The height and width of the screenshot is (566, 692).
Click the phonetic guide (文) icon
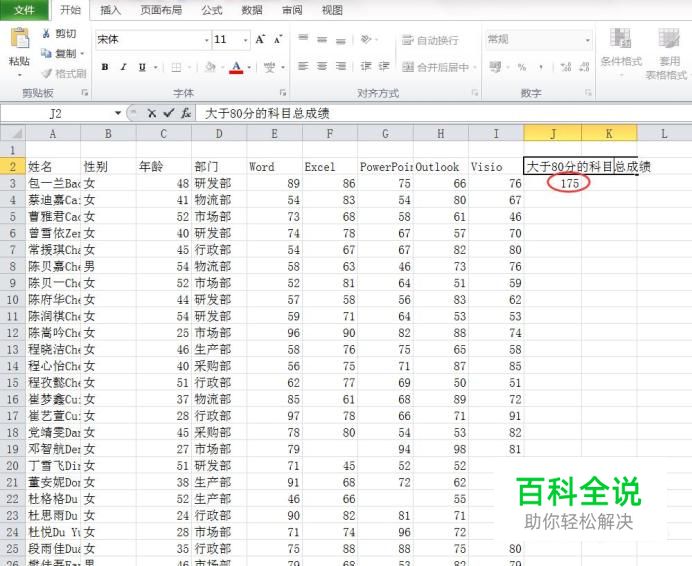click(x=269, y=67)
